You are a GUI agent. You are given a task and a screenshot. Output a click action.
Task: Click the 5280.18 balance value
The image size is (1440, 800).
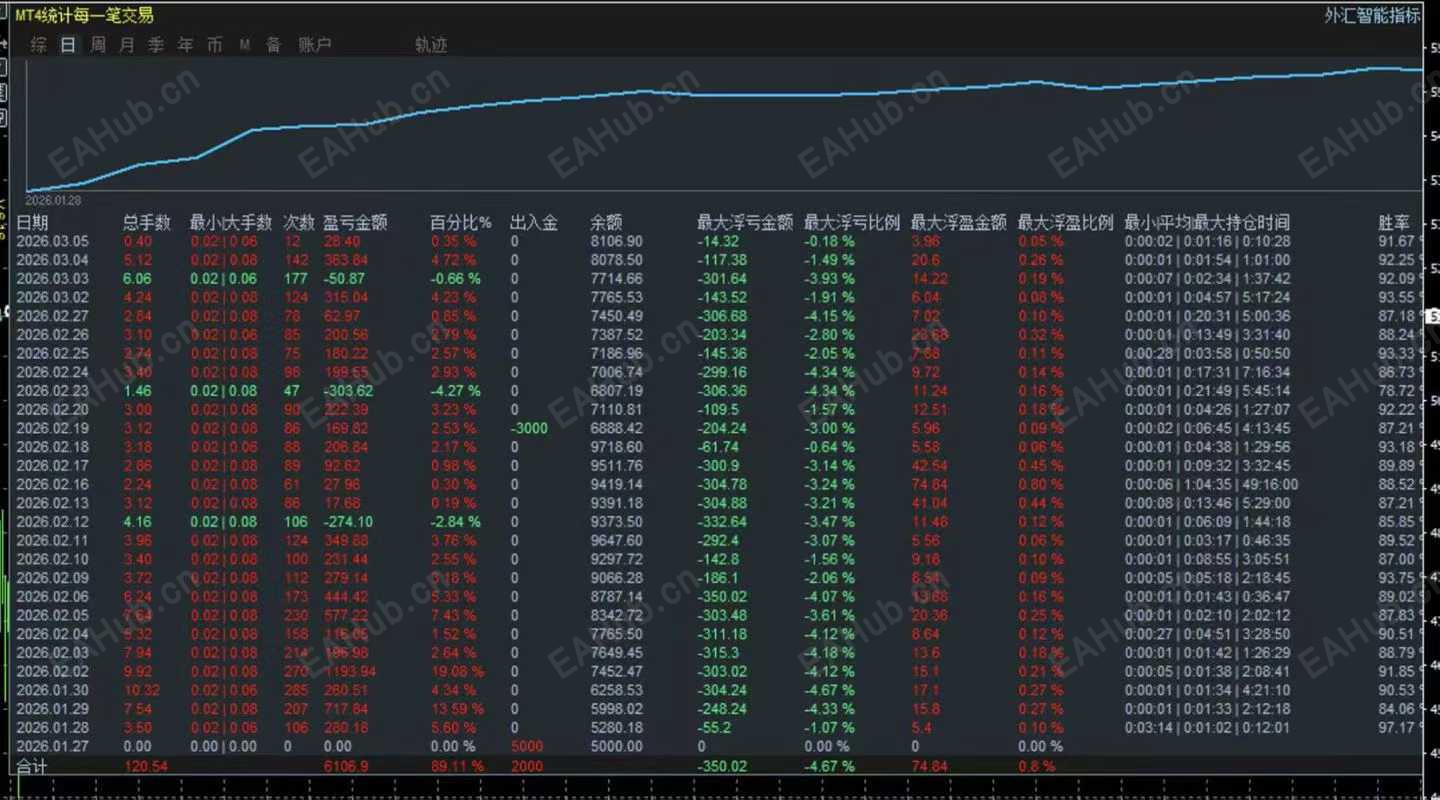click(616, 727)
